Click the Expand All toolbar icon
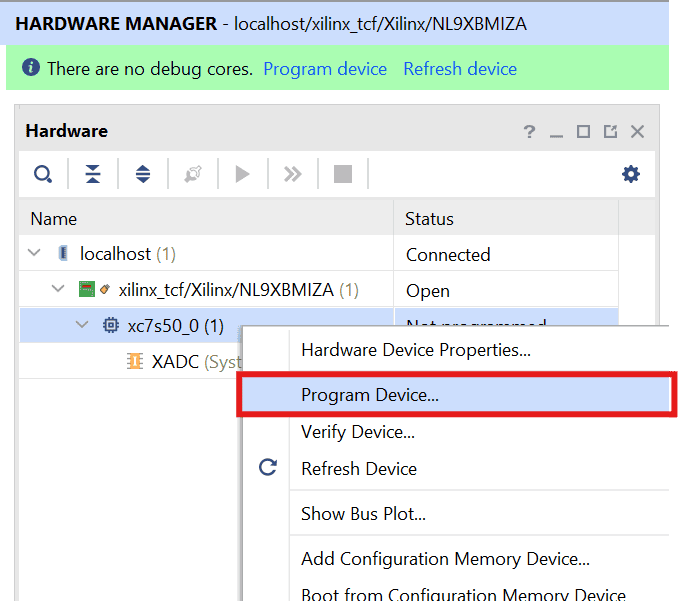The width and height of the screenshot is (678, 601). (x=143, y=174)
